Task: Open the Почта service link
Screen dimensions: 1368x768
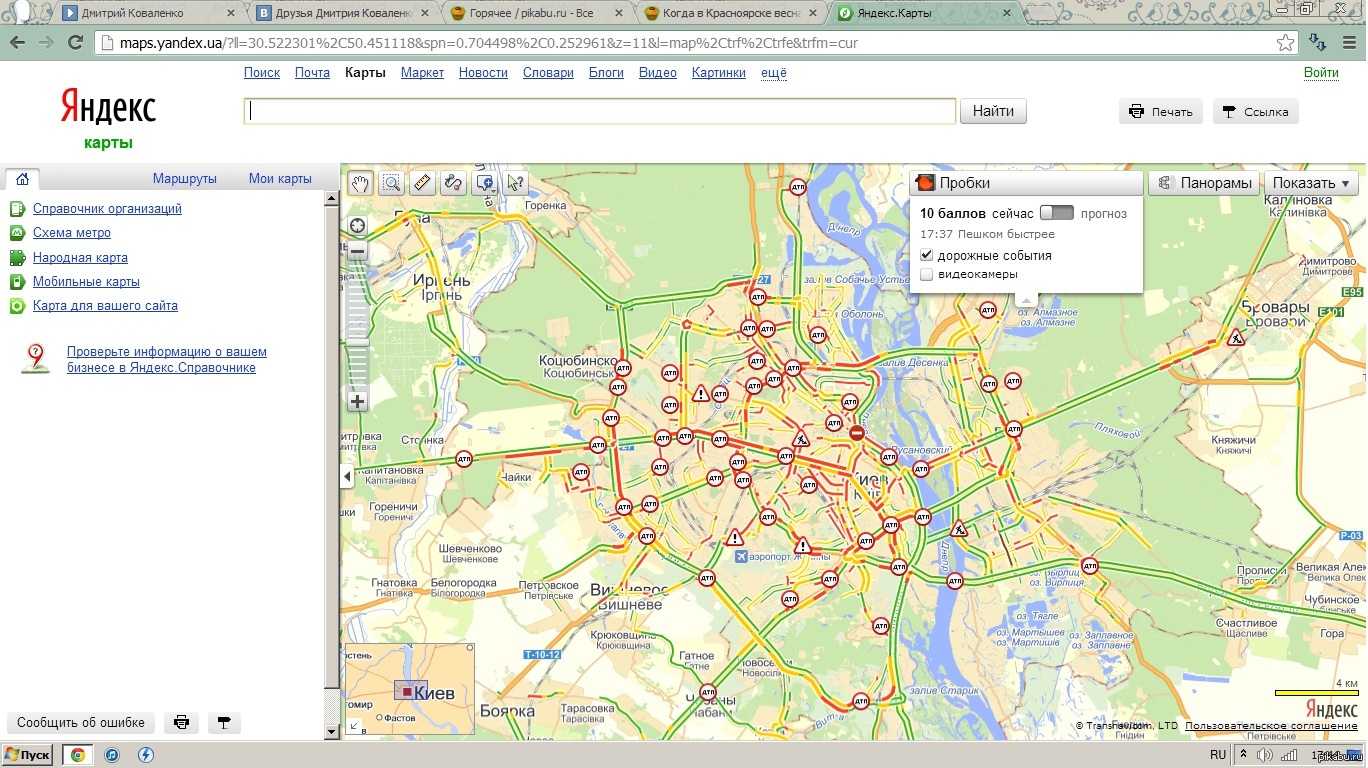Action: (312, 73)
